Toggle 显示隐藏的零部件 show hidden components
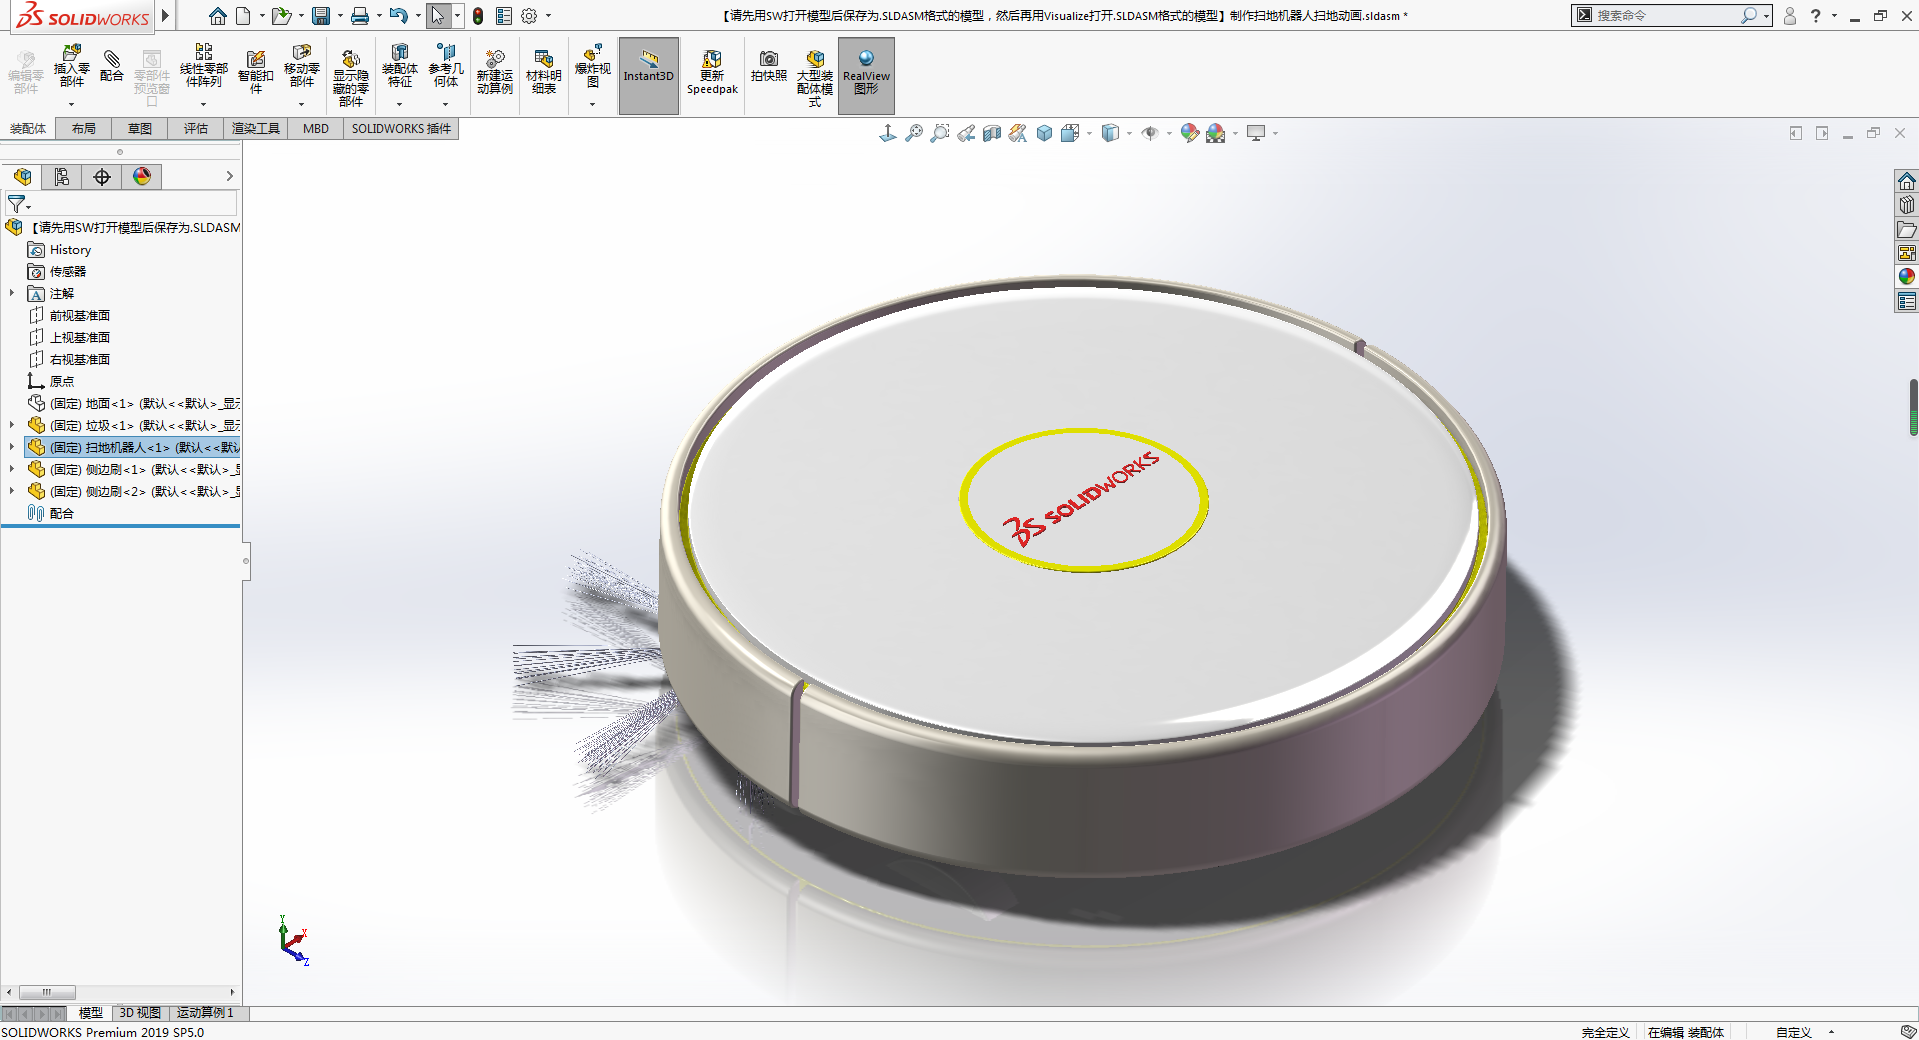Screen dimensions: 1919x1040 click(x=351, y=78)
